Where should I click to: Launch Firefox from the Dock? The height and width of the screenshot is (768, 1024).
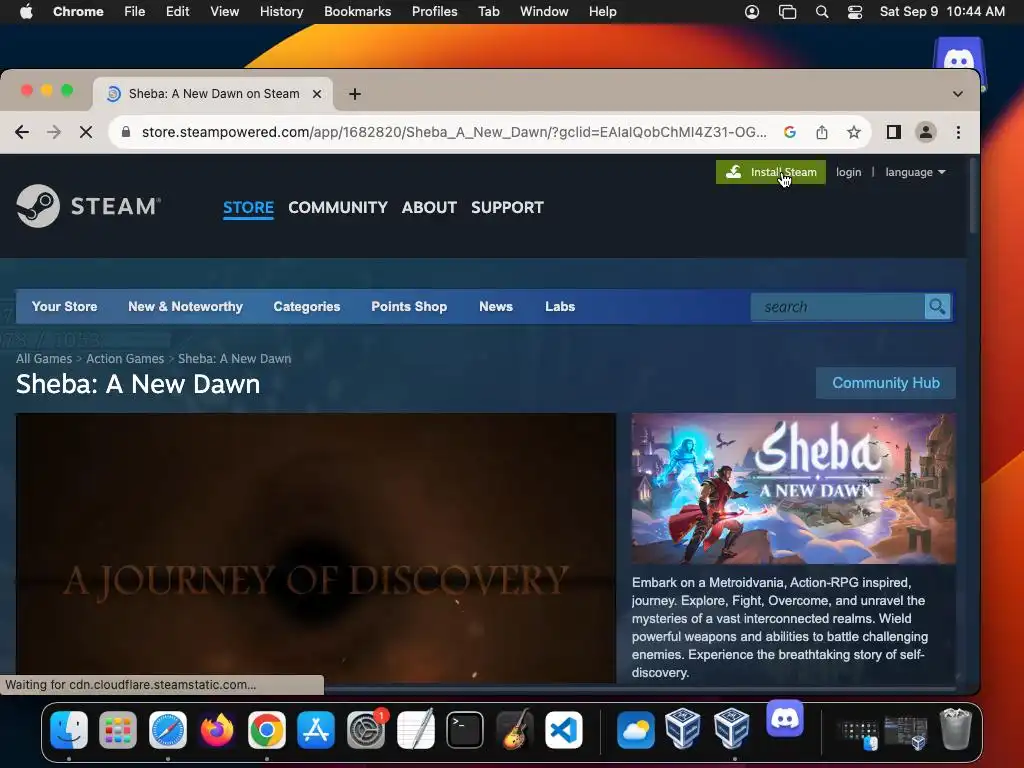point(217,729)
